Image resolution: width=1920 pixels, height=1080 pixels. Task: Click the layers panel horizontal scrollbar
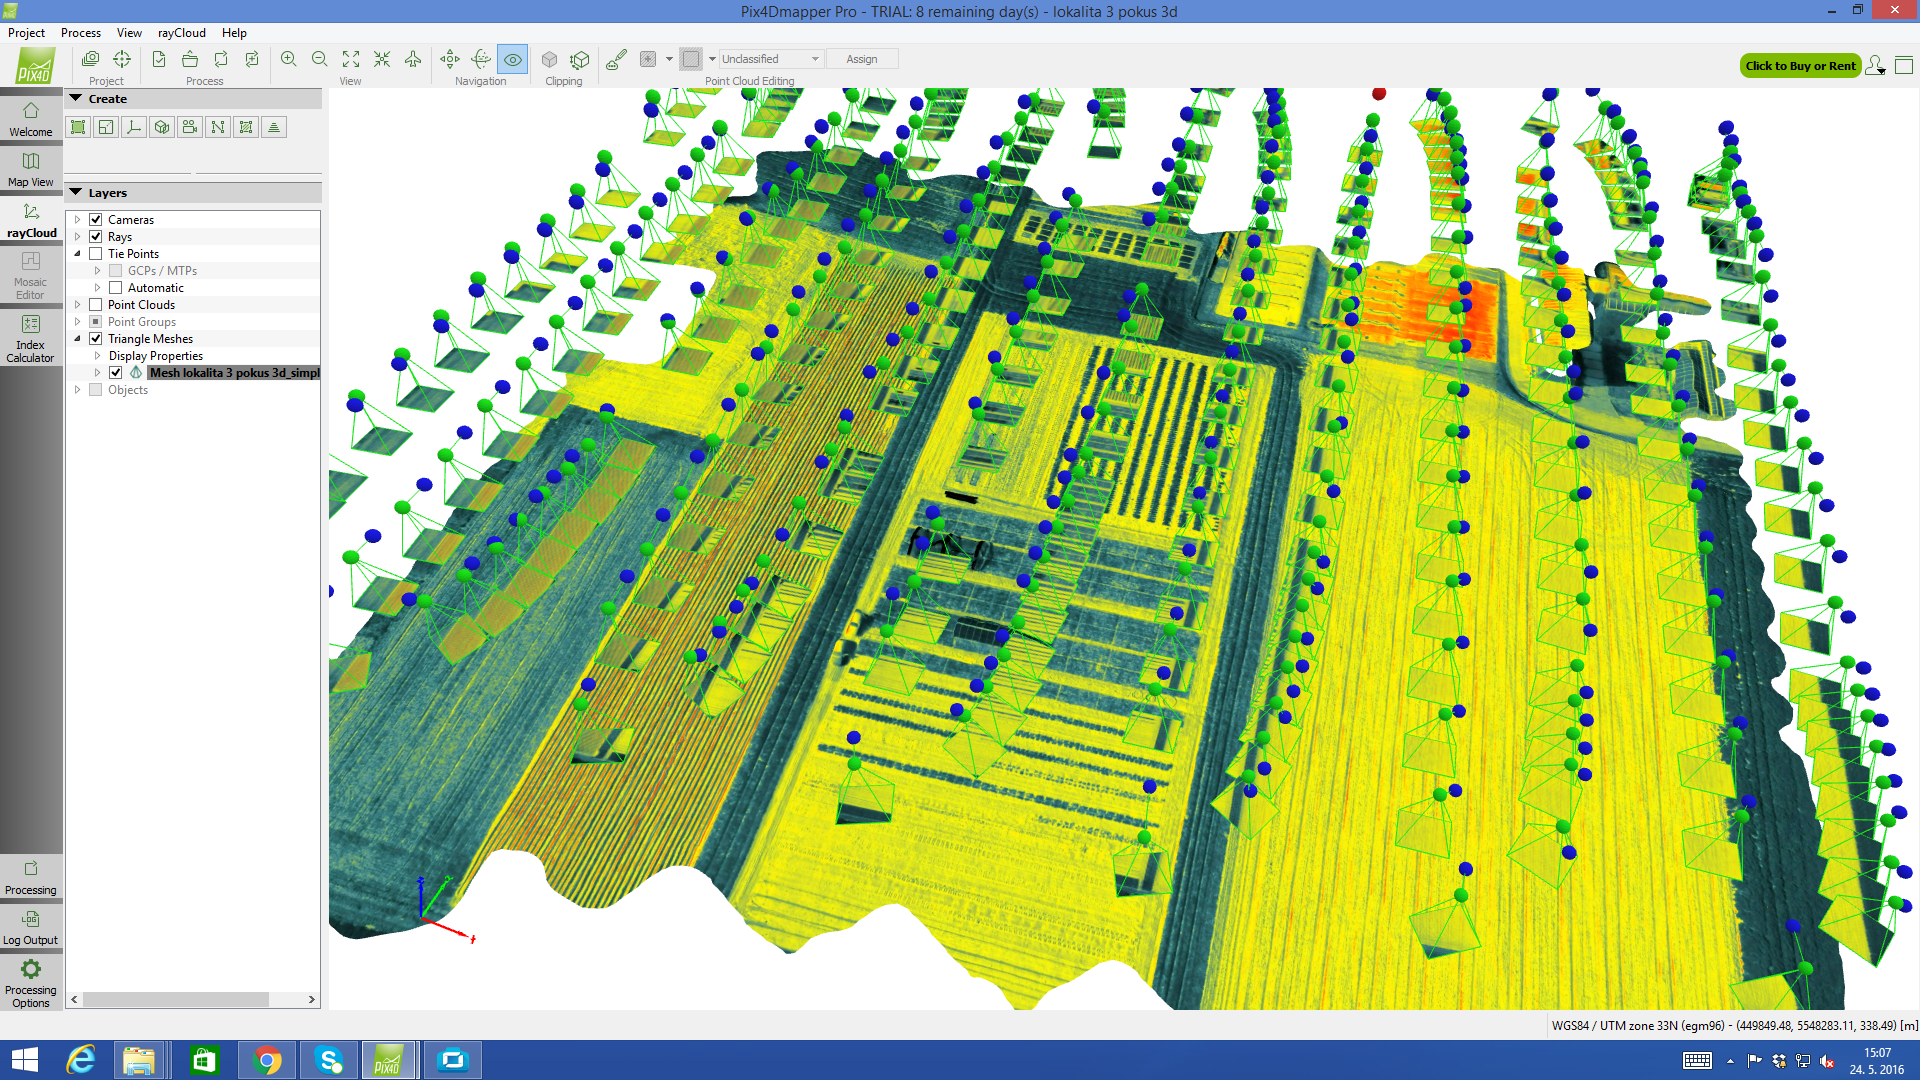[175, 999]
